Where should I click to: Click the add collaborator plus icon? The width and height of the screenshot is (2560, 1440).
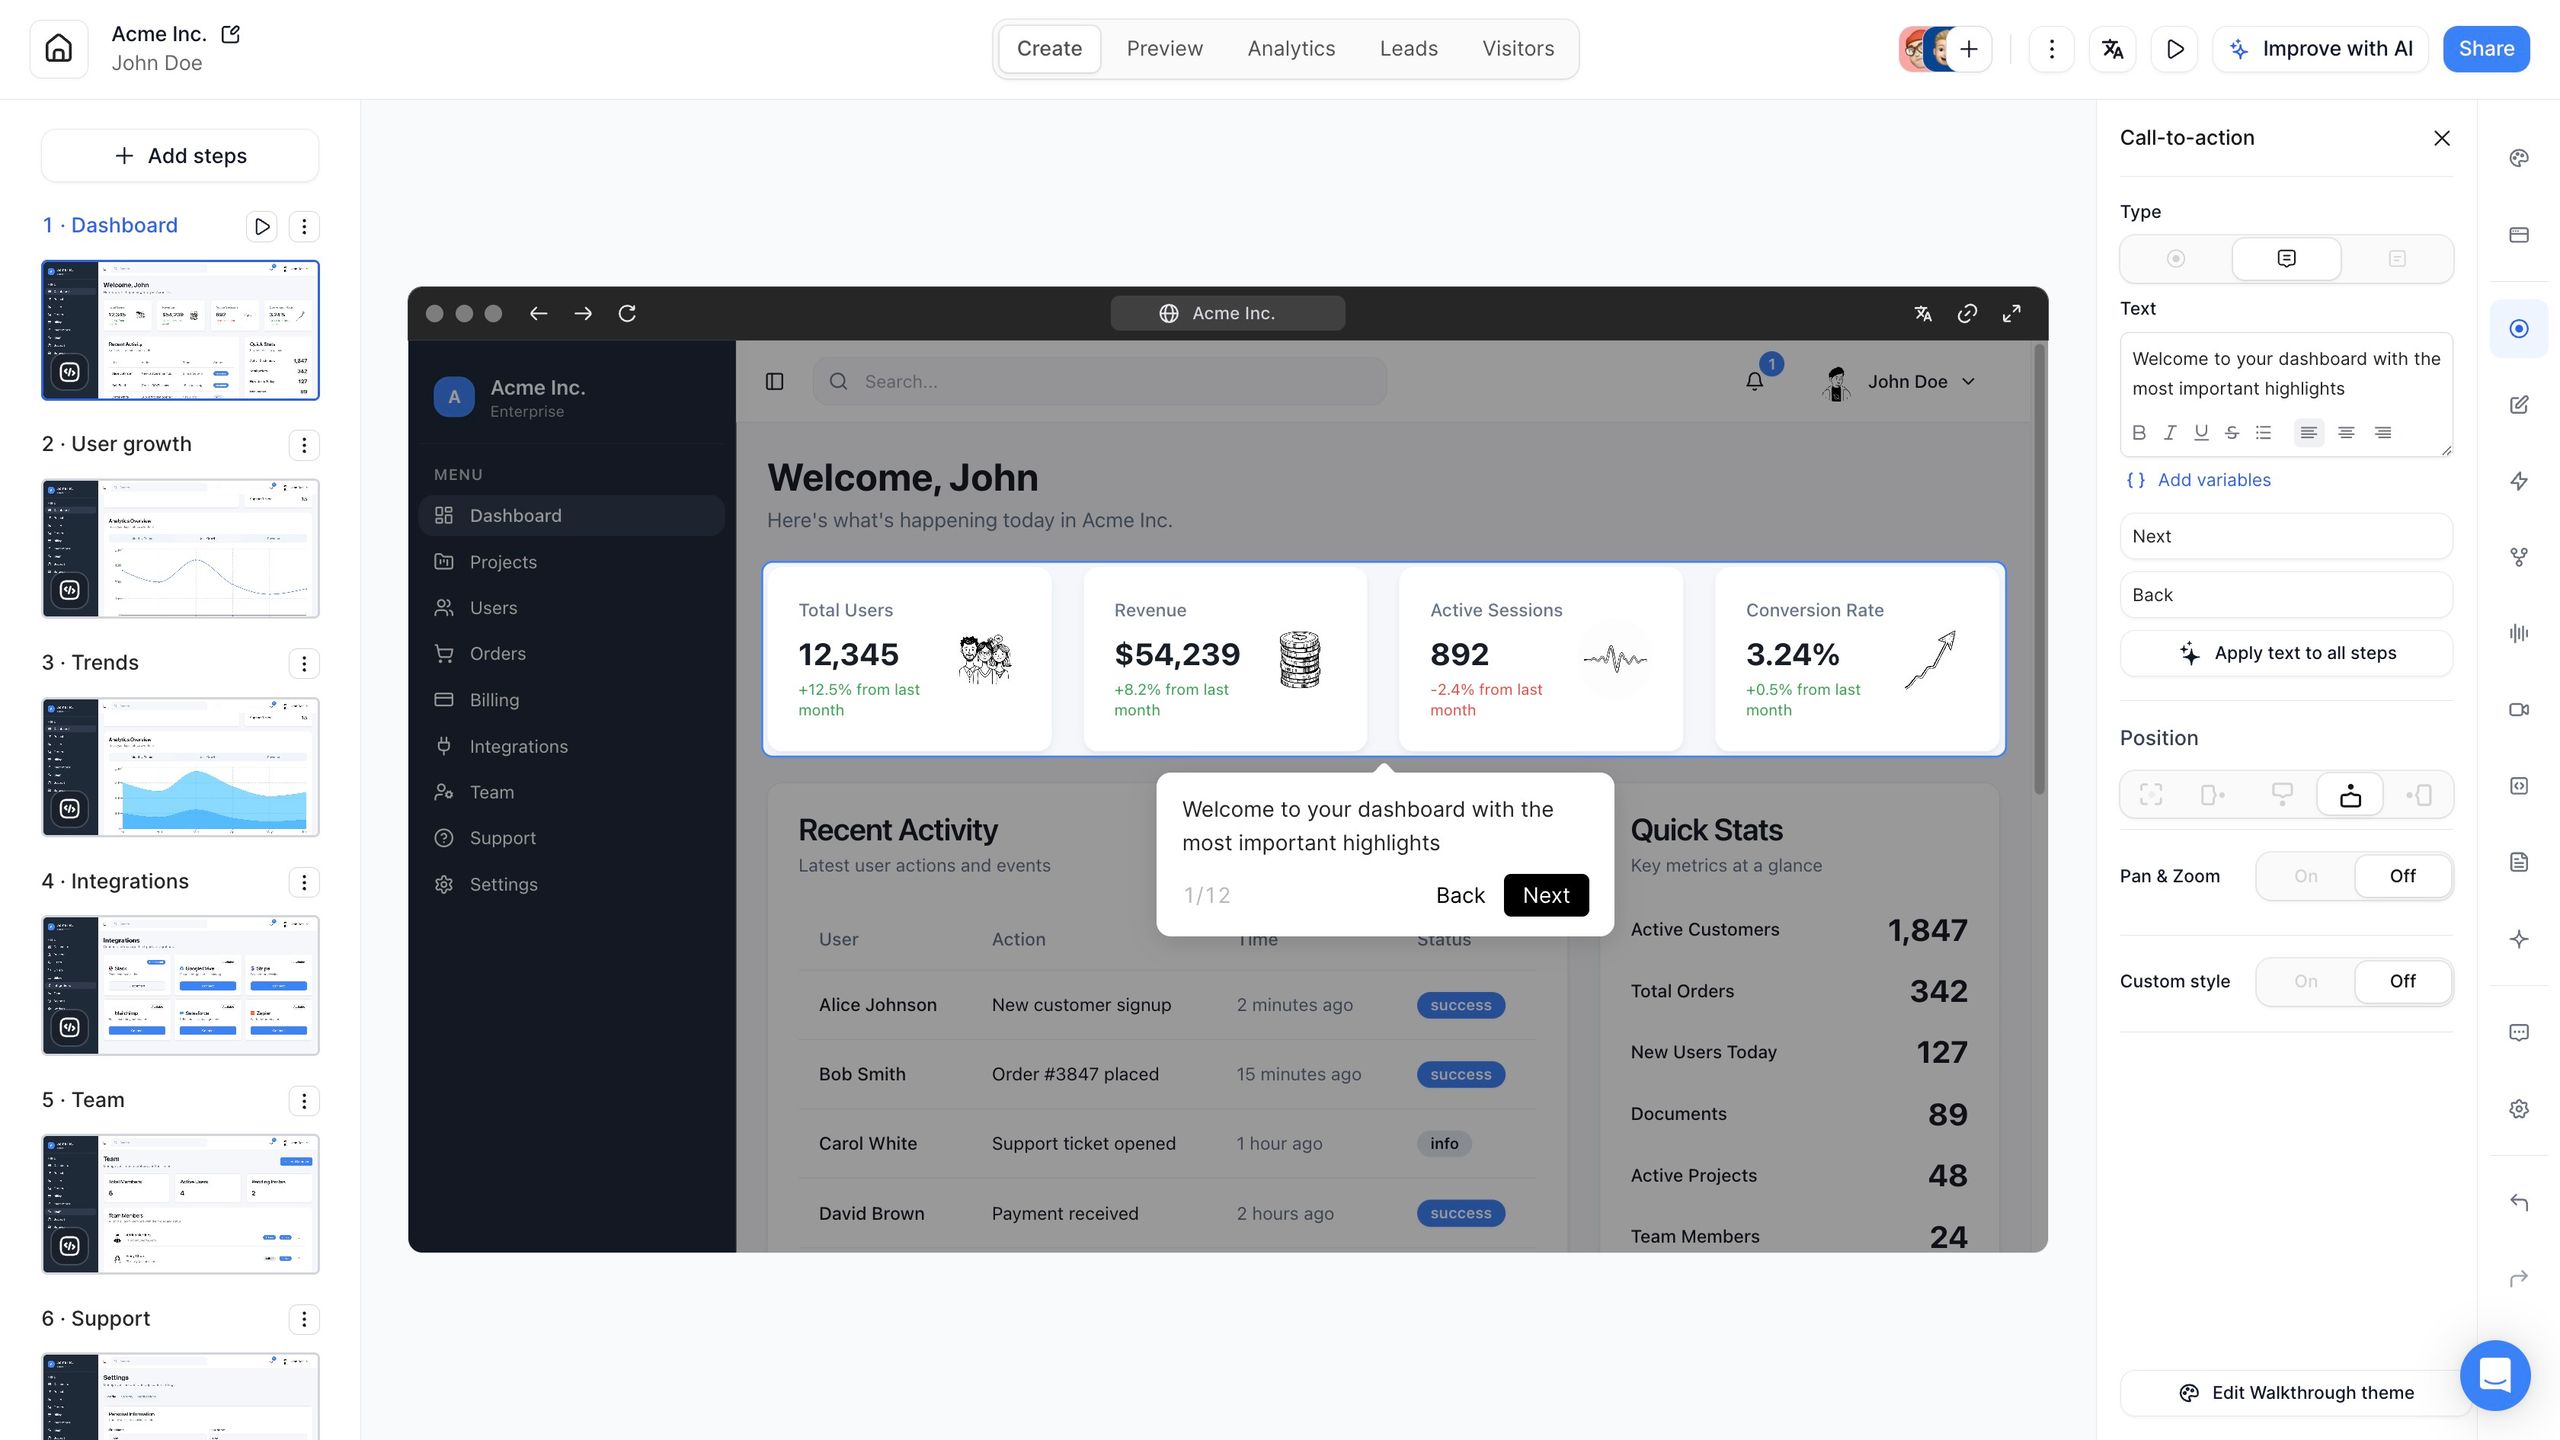pos(1969,49)
